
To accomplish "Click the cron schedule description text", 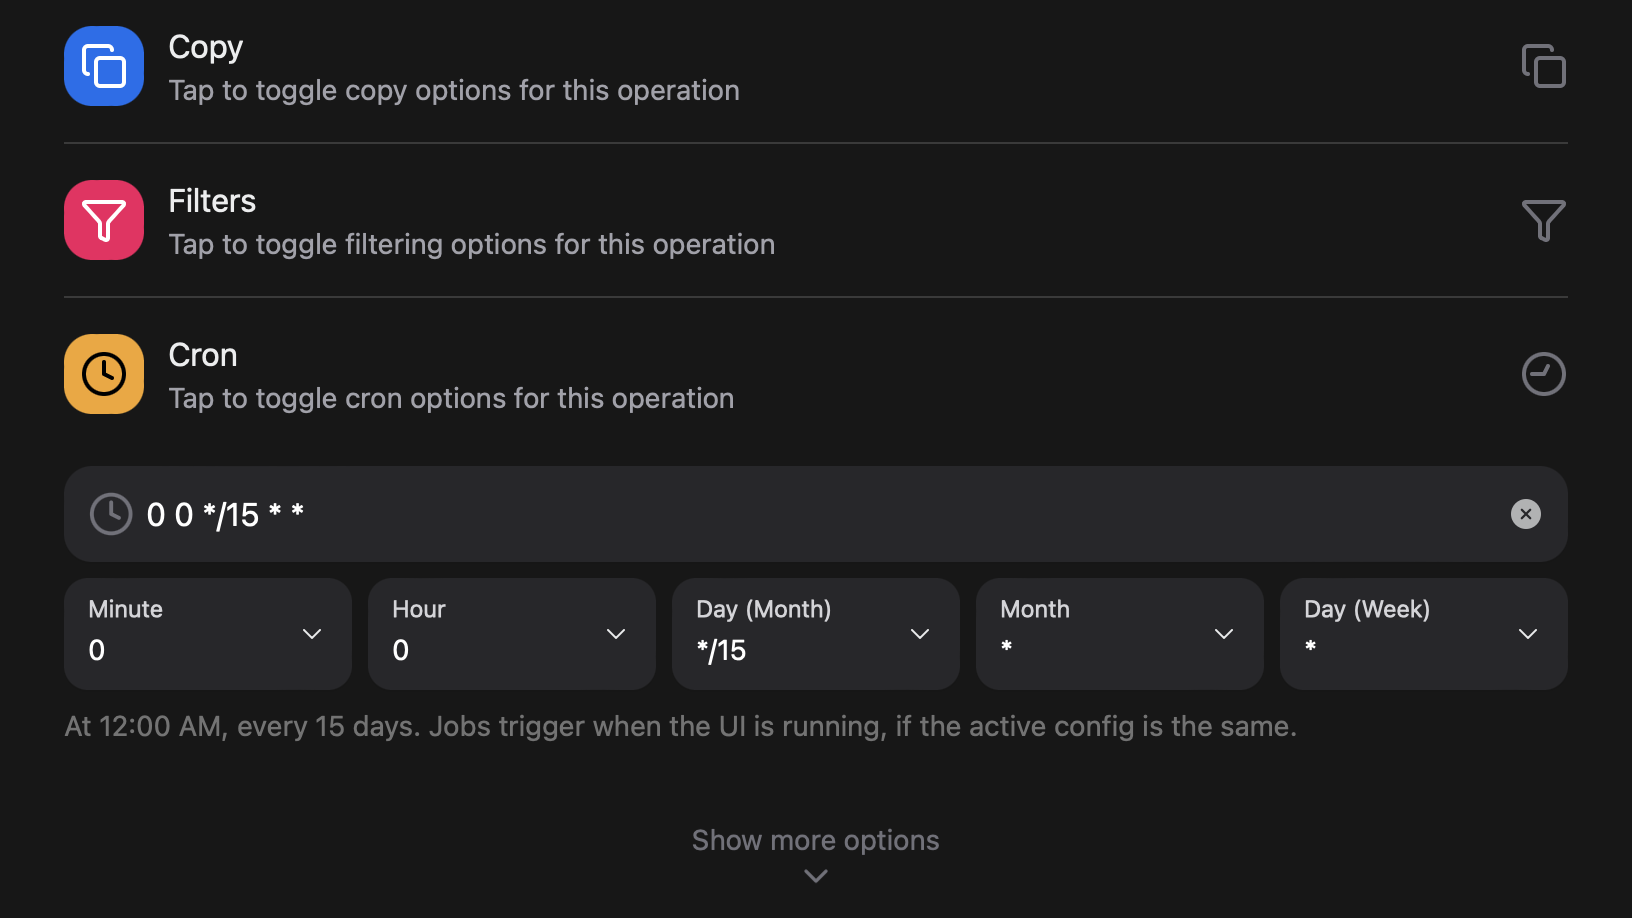I will [x=680, y=726].
